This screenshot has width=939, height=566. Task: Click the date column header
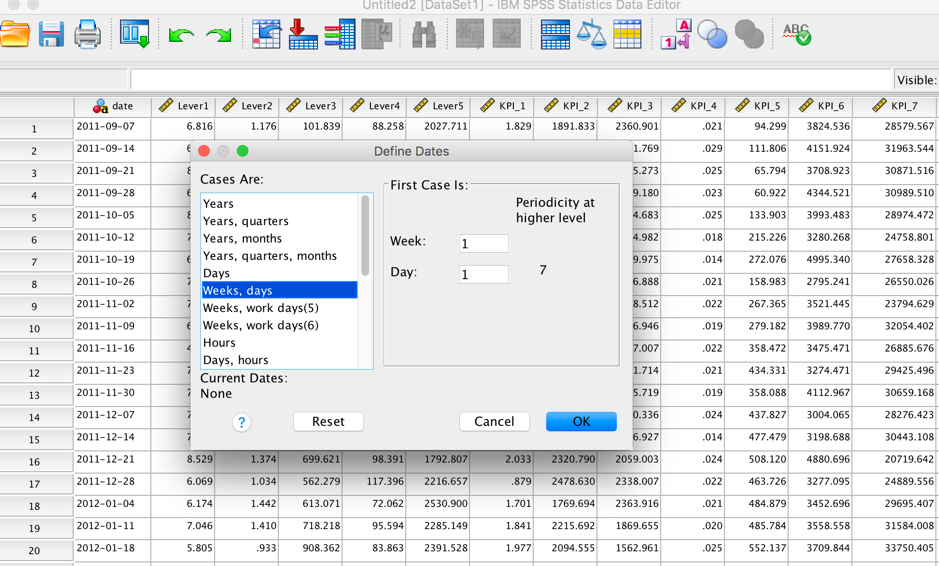[113, 107]
